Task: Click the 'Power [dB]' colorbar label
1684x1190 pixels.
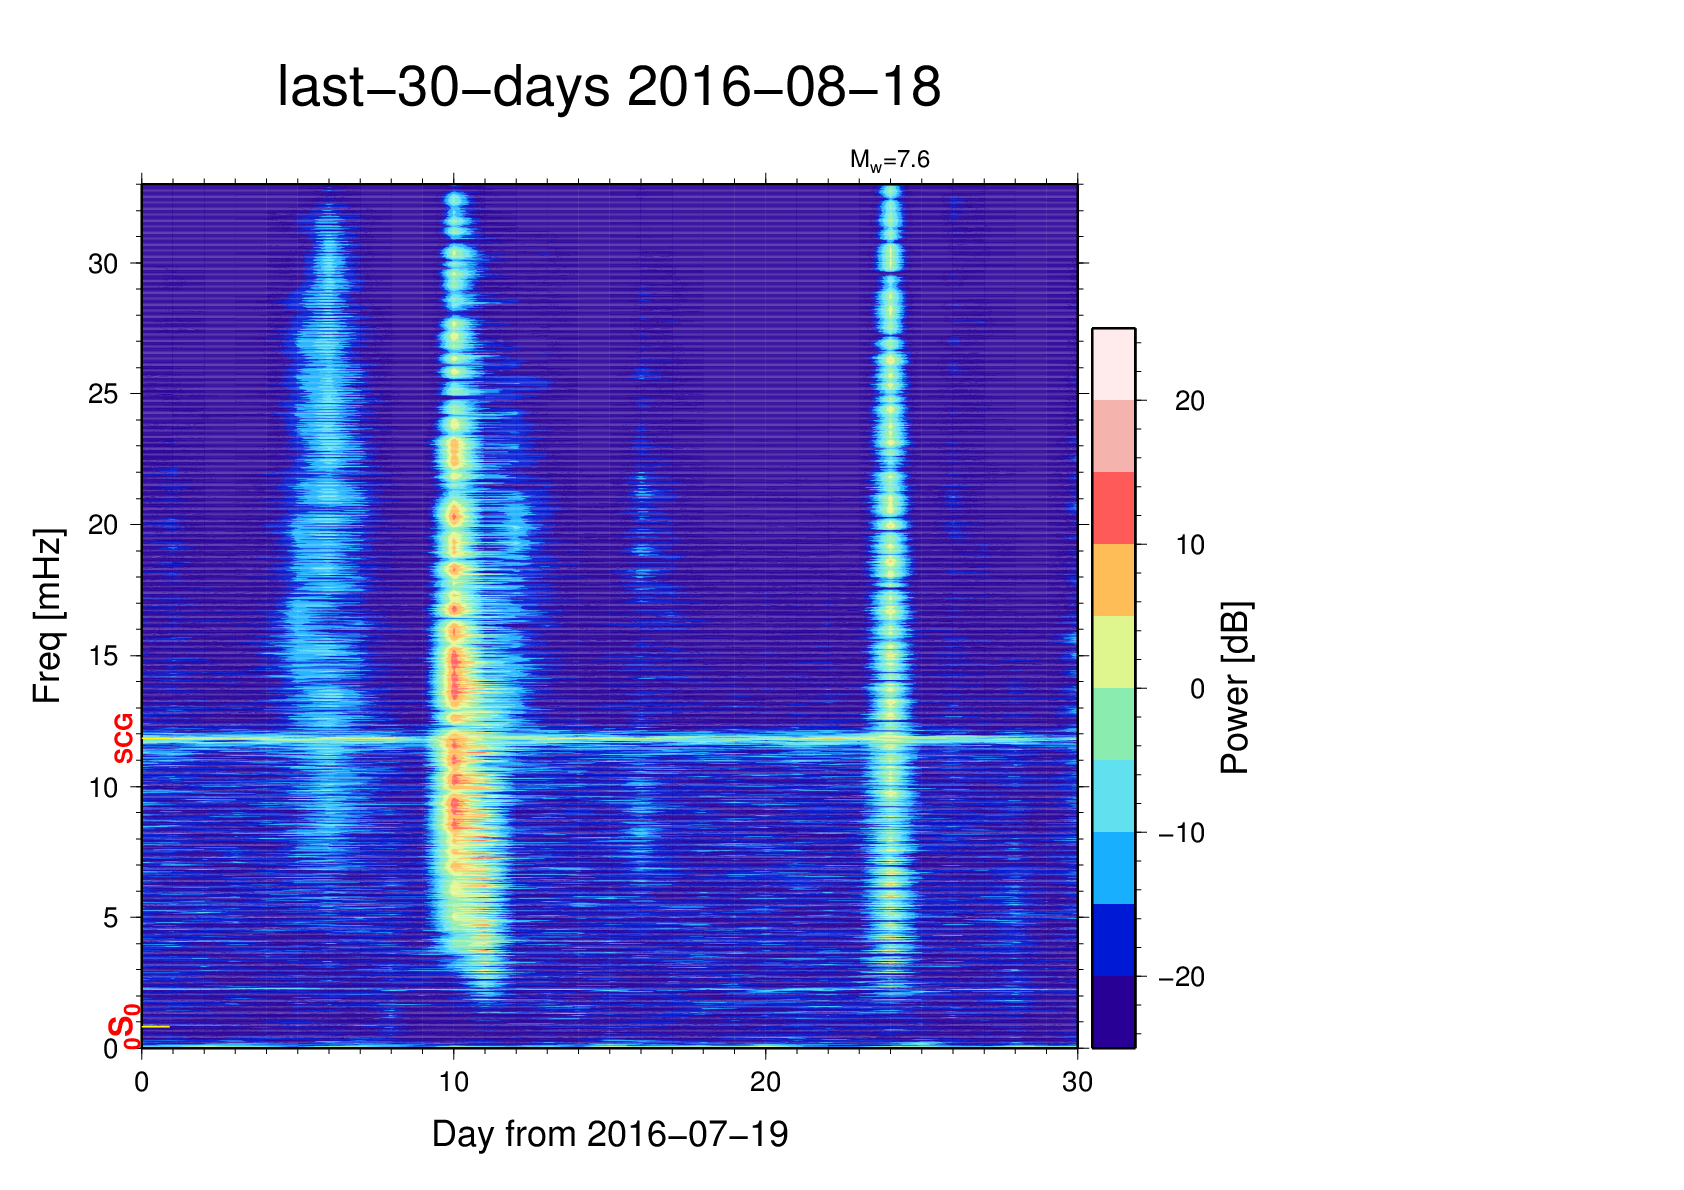Action: click(1236, 688)
